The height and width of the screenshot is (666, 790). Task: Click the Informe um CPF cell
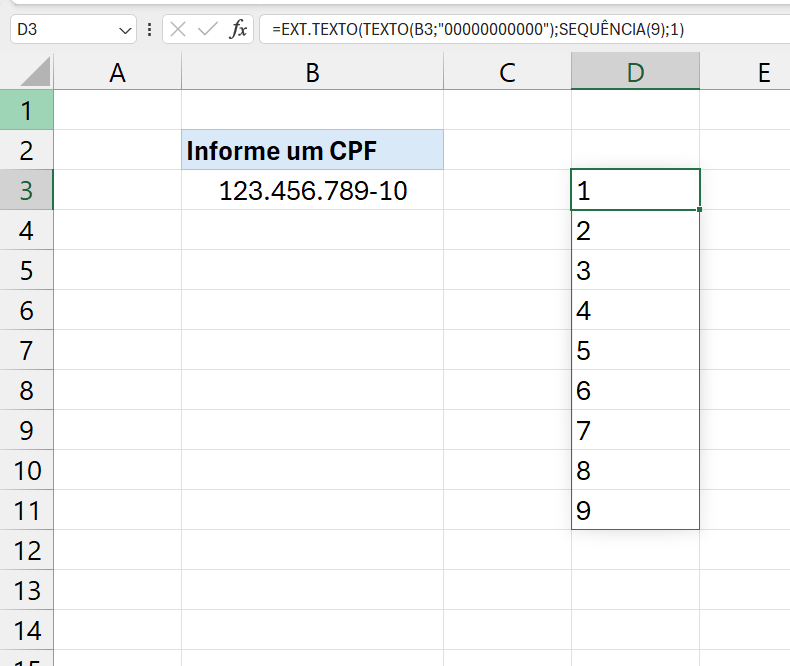[312, 151]
